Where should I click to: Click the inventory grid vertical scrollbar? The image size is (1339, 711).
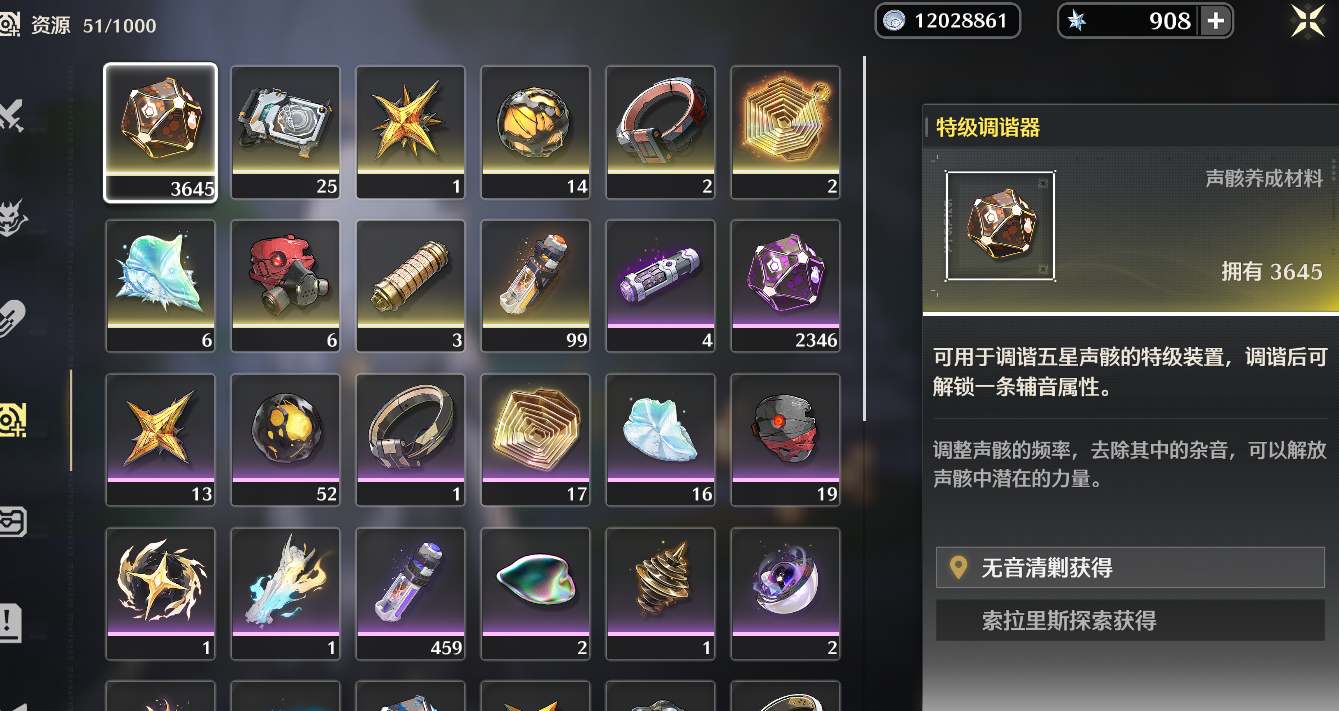pyautogui.click(x=865, y=238)
